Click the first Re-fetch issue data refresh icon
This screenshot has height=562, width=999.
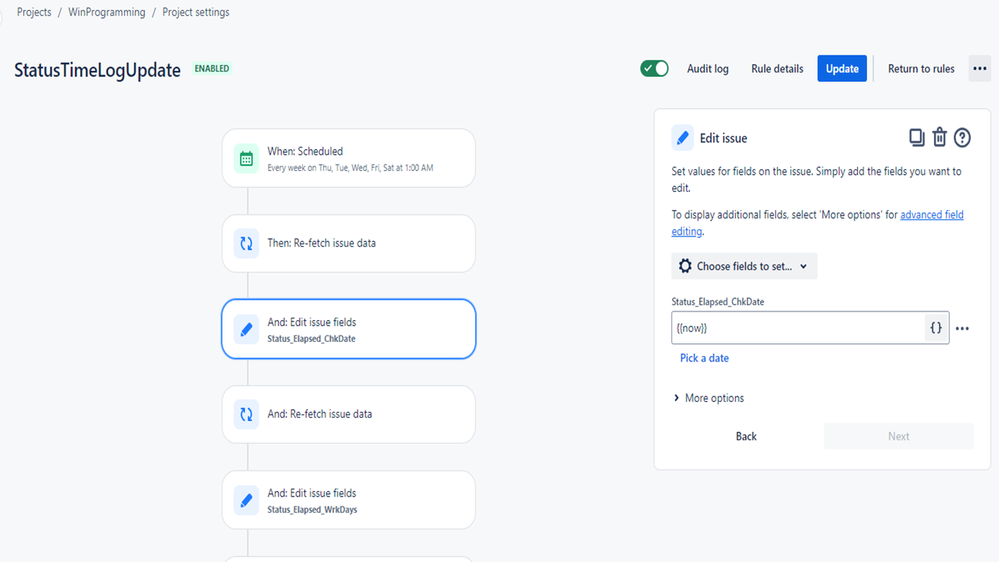click(247, 243)
